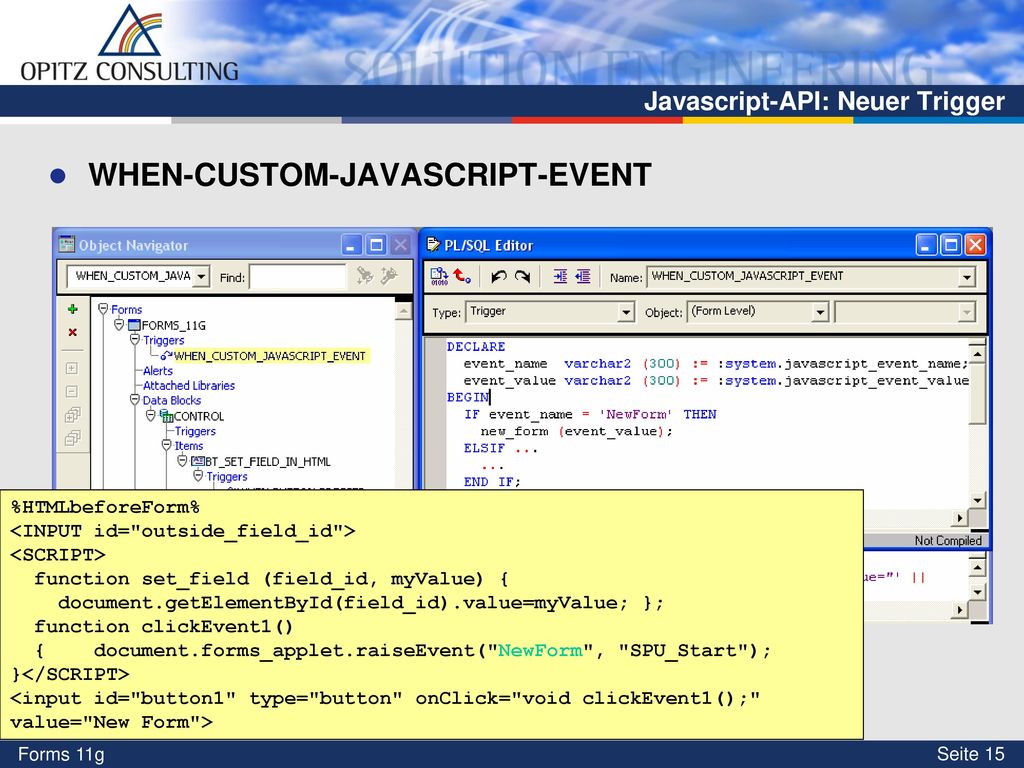
Task: Click the green plus Create icon
Action: point(72,309)
